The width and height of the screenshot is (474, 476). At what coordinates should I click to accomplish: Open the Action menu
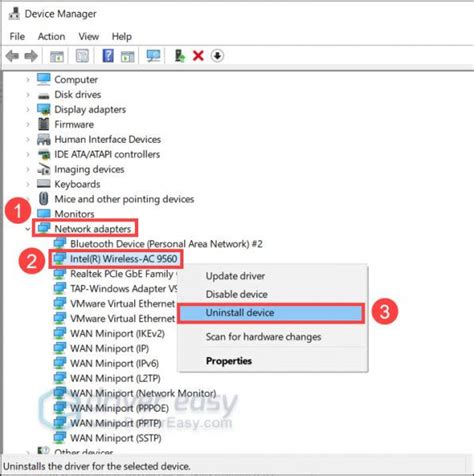(51, 36)
